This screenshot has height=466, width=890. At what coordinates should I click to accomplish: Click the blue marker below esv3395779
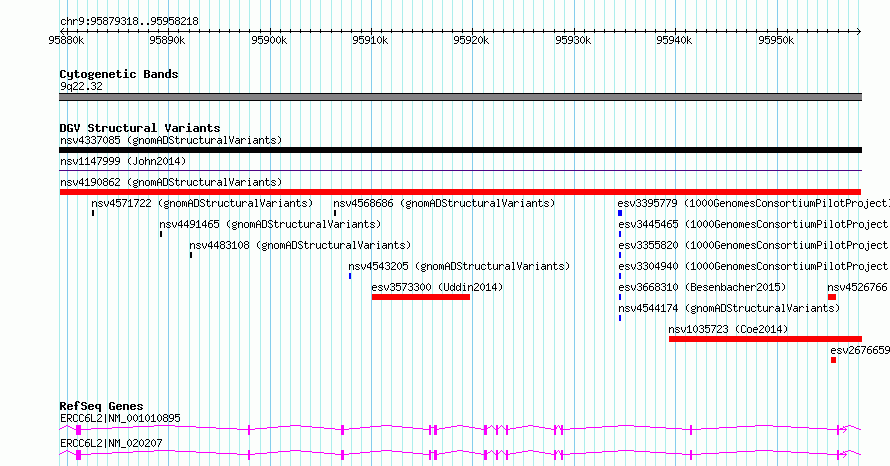tap(620, 213)
